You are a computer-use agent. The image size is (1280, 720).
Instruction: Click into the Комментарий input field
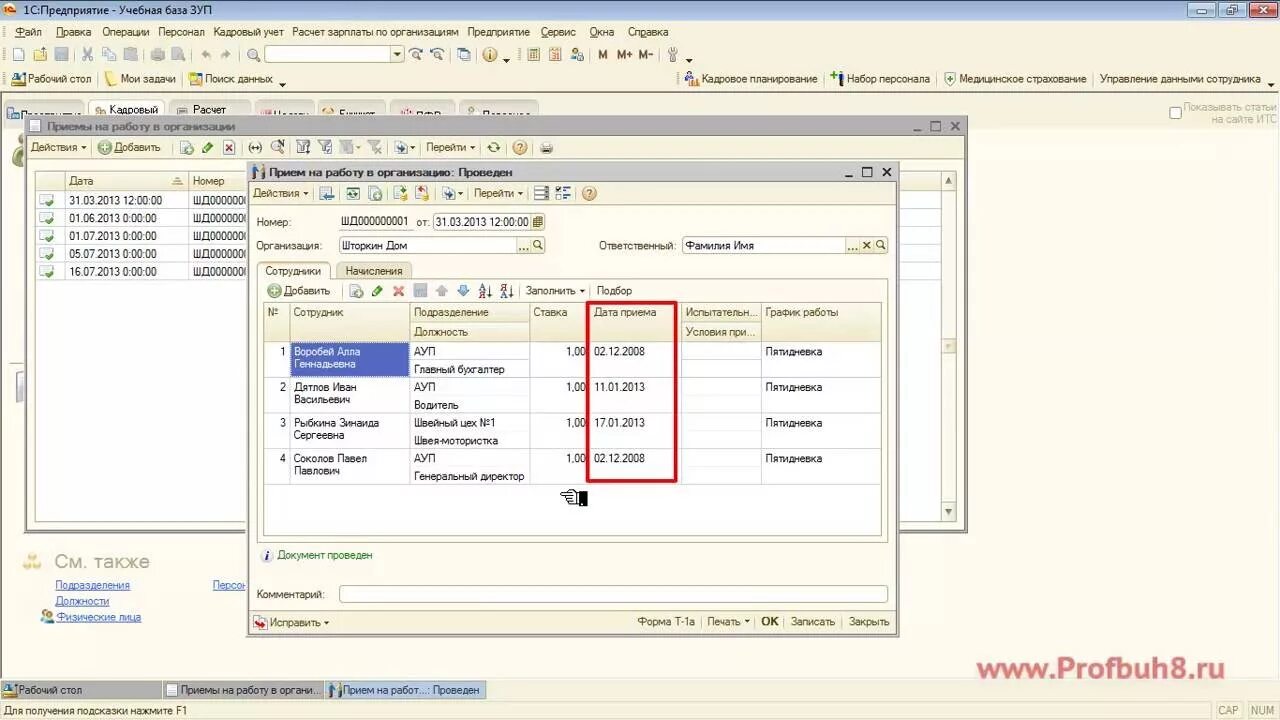pyautogui.click(x=613, y=594)
